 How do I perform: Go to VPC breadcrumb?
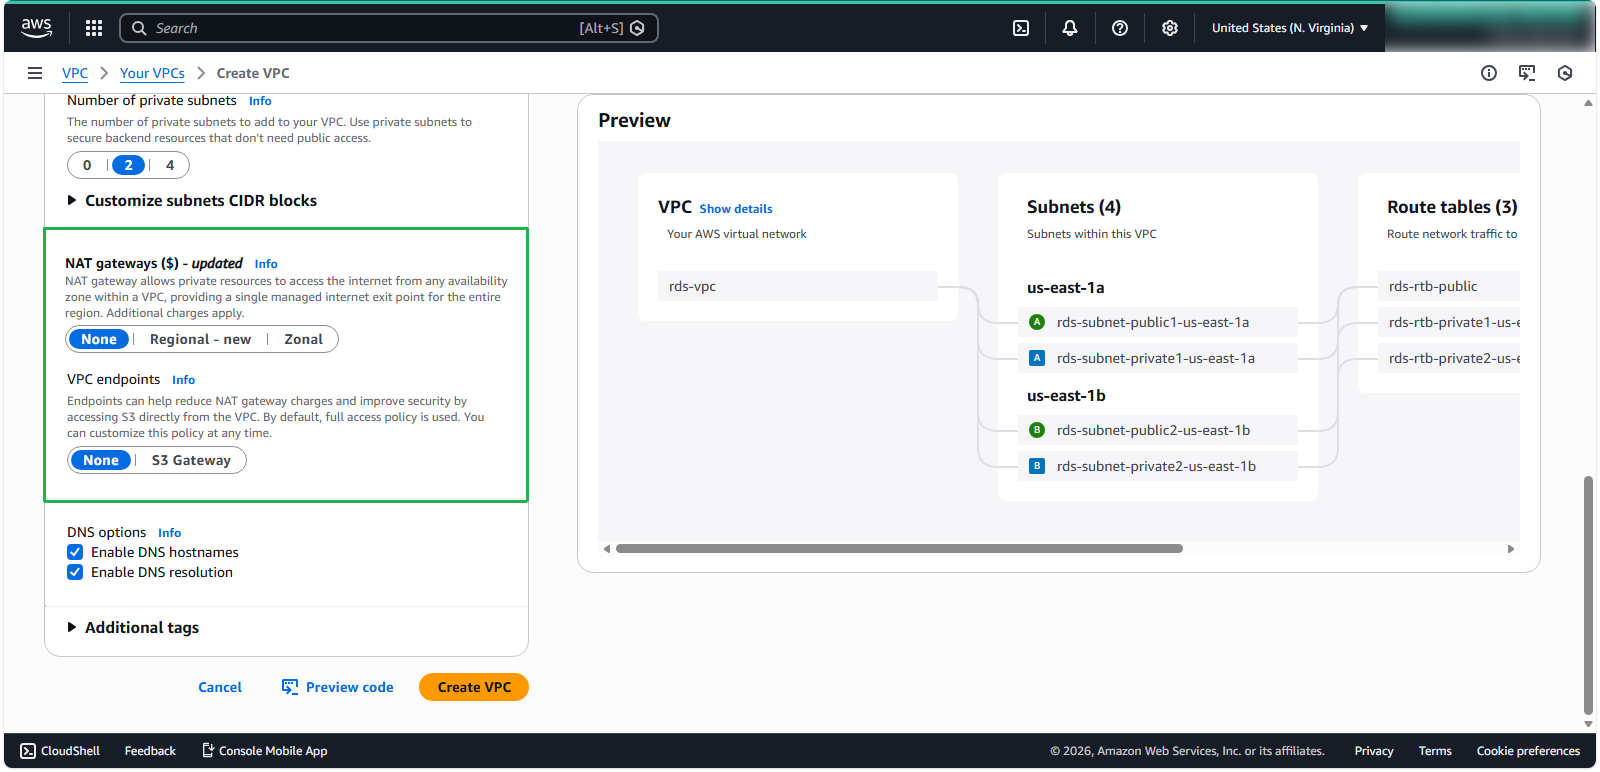(x=75, y=73)
